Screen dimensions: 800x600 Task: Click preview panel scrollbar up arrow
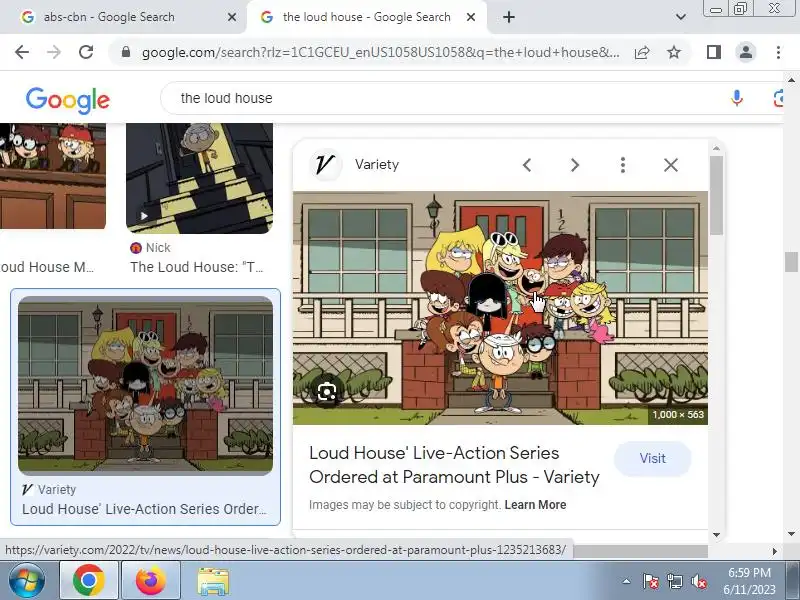[x=716, y=148]
